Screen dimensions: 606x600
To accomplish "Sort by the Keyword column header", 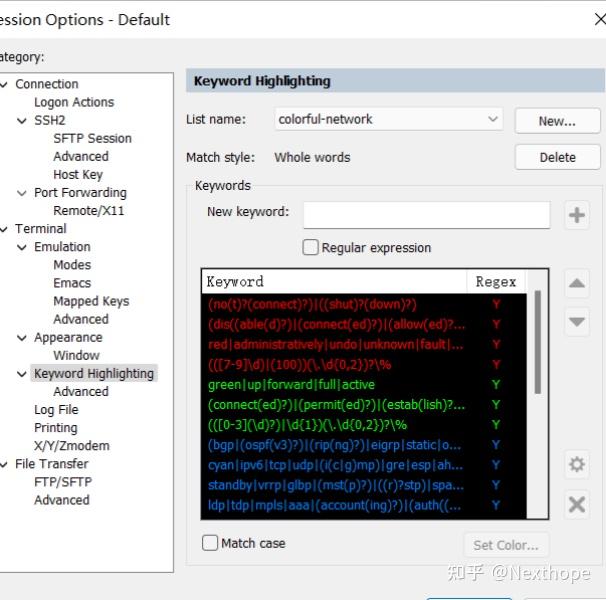I will (334, 281).
